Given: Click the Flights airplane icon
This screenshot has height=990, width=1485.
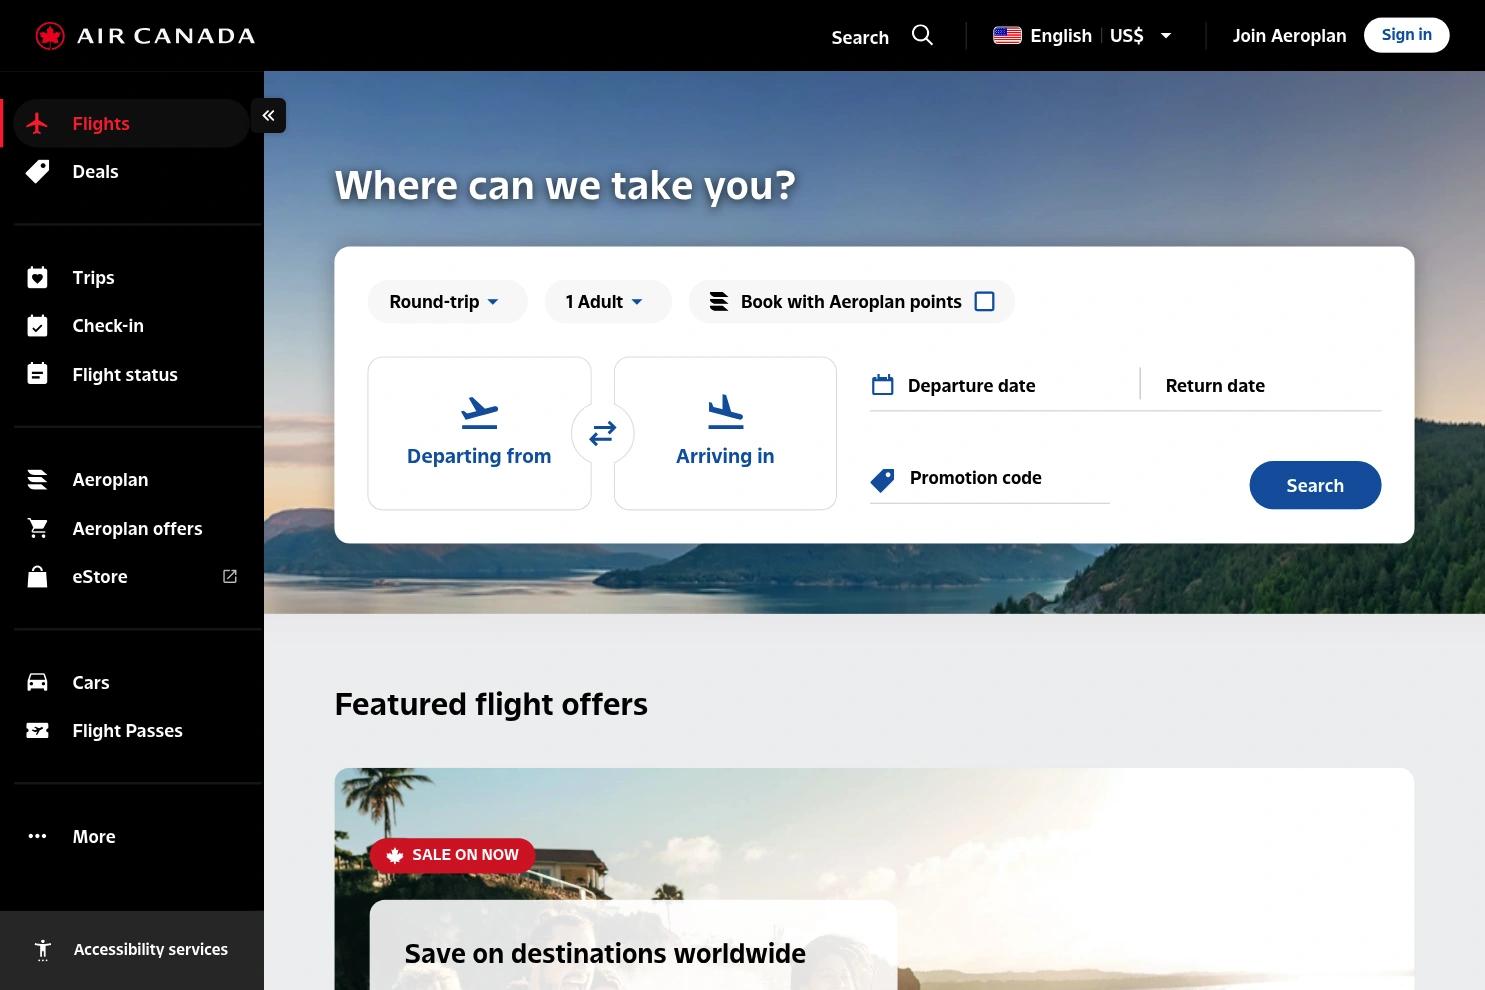Looking at the screenshot, I should coord(37,123).
